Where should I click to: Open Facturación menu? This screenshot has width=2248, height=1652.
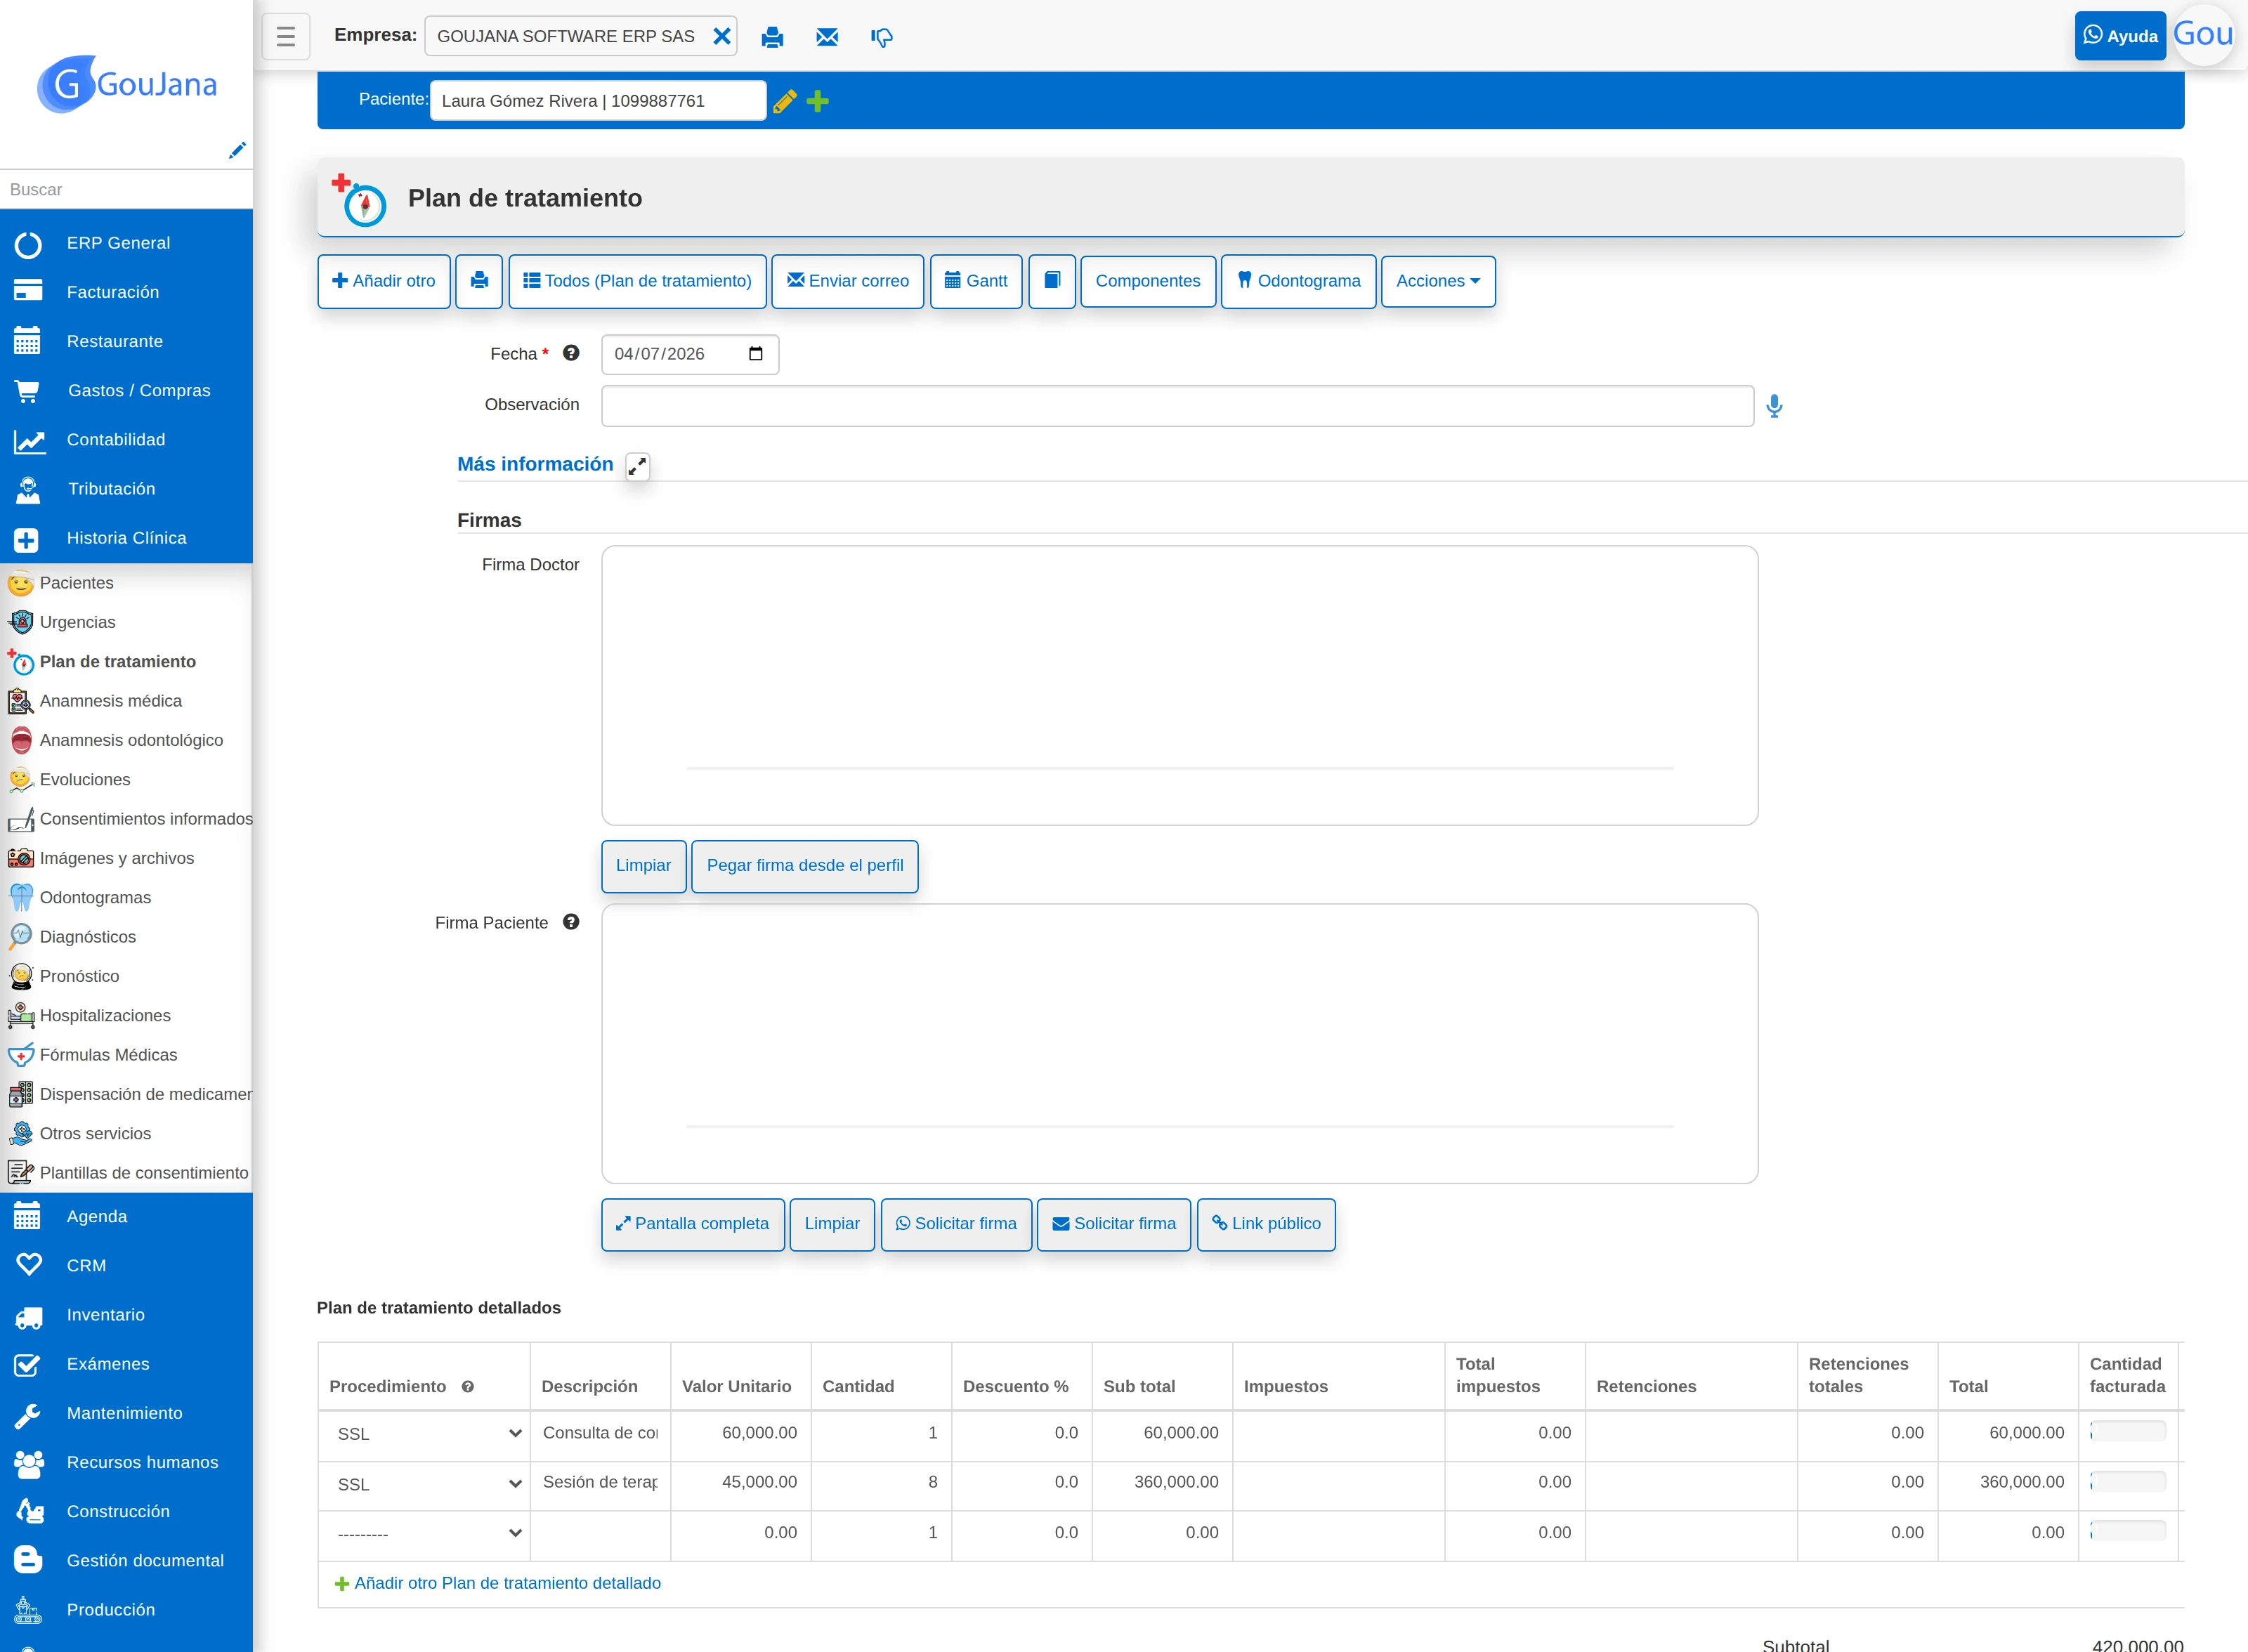pos(126,292)
